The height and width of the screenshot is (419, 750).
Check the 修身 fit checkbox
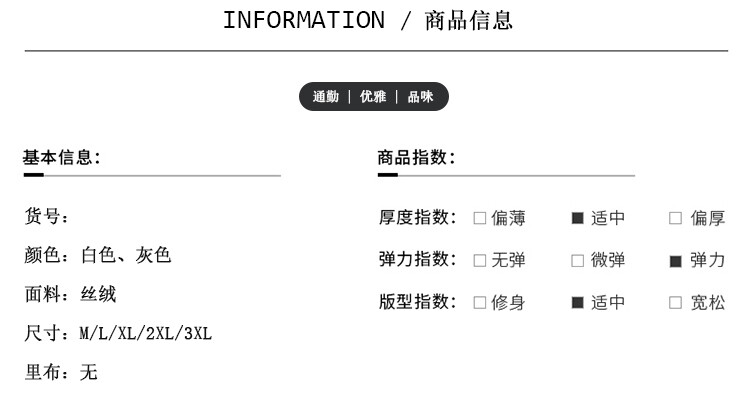[479, 303]
